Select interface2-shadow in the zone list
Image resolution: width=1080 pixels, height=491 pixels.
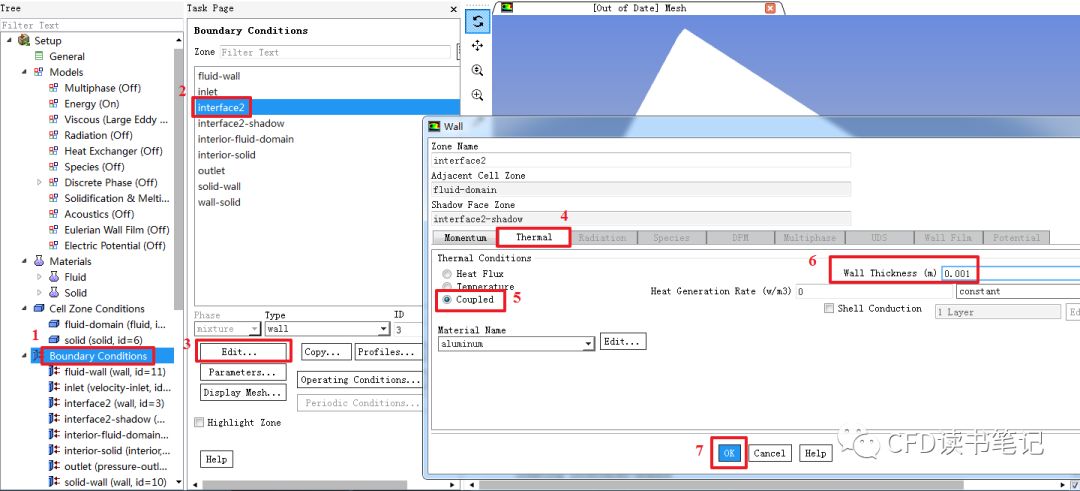241,124
